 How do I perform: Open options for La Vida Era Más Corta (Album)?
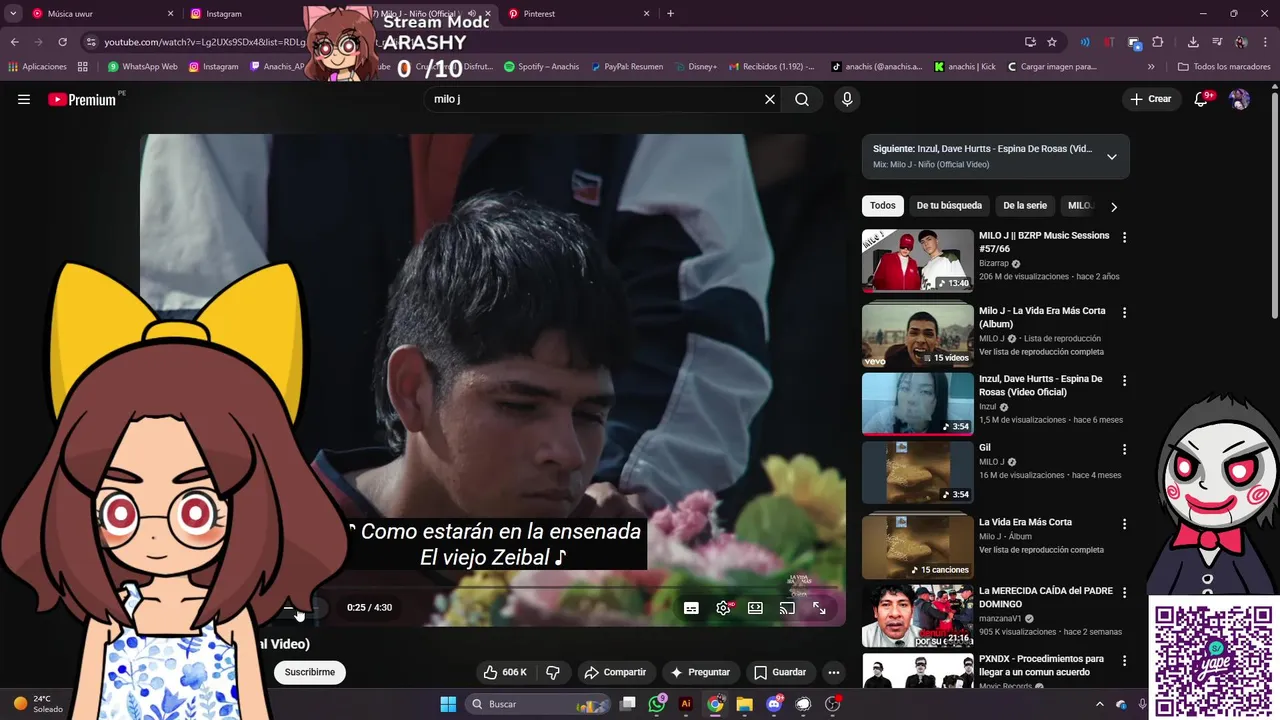[x=1124, y=313]
